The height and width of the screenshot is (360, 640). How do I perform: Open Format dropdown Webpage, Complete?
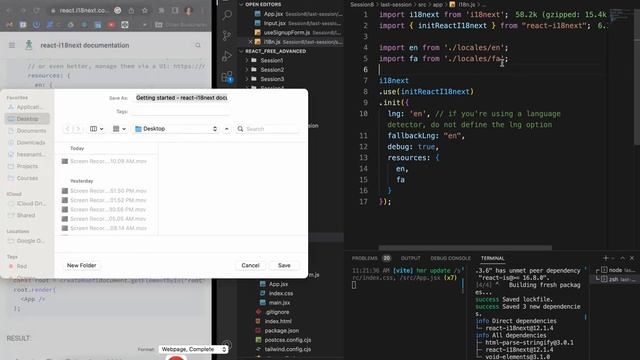(x=193, y=349)
